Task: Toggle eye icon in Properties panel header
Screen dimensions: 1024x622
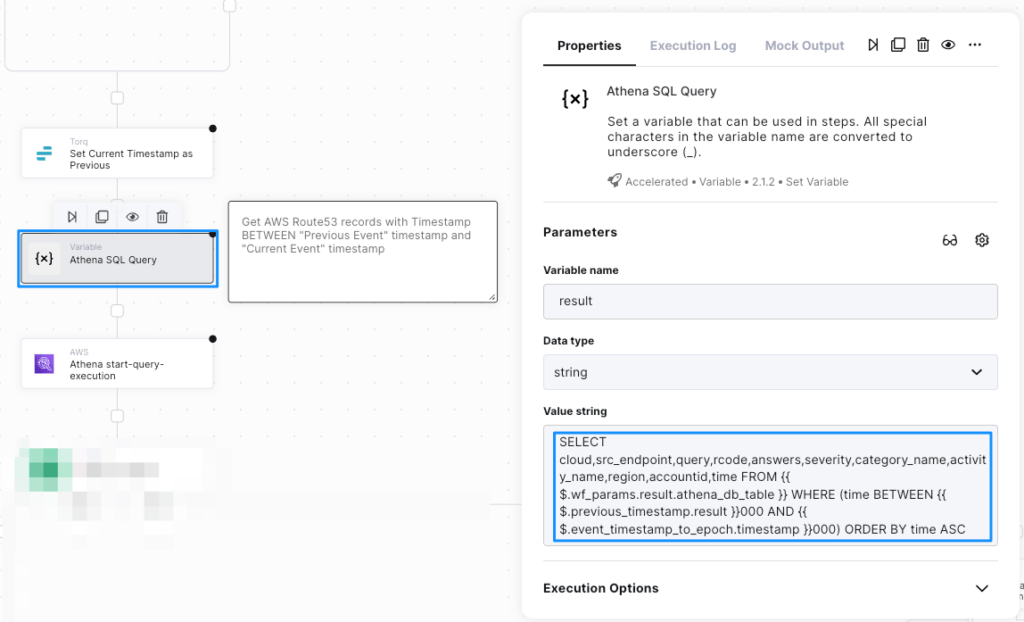Action: click(x=948, y=45)
